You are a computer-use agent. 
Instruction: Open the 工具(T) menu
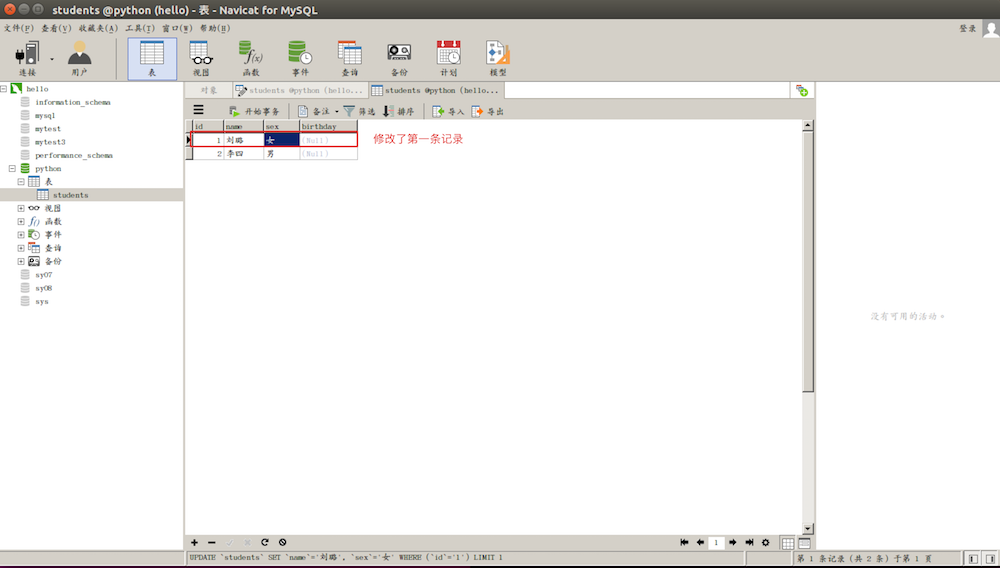coord(140,28)
